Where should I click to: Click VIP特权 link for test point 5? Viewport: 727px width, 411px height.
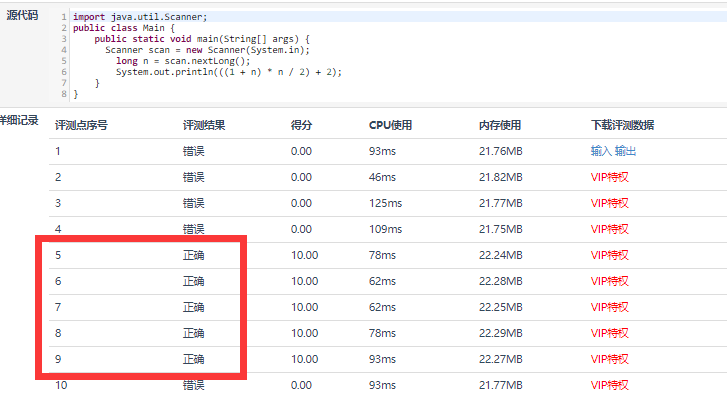[610, 255]
